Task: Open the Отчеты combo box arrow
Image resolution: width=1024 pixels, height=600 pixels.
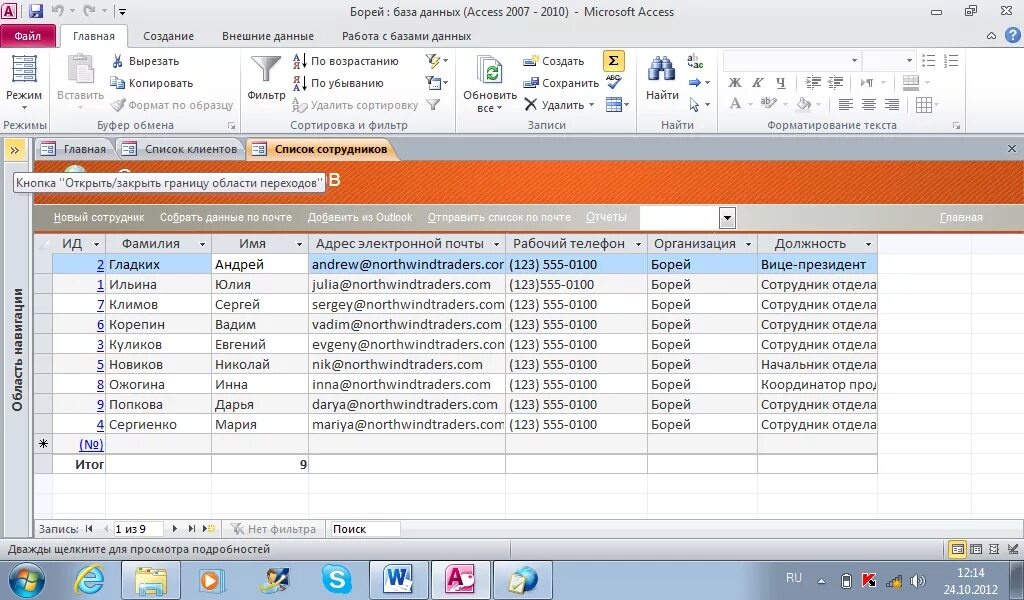Action: (728, 217)
